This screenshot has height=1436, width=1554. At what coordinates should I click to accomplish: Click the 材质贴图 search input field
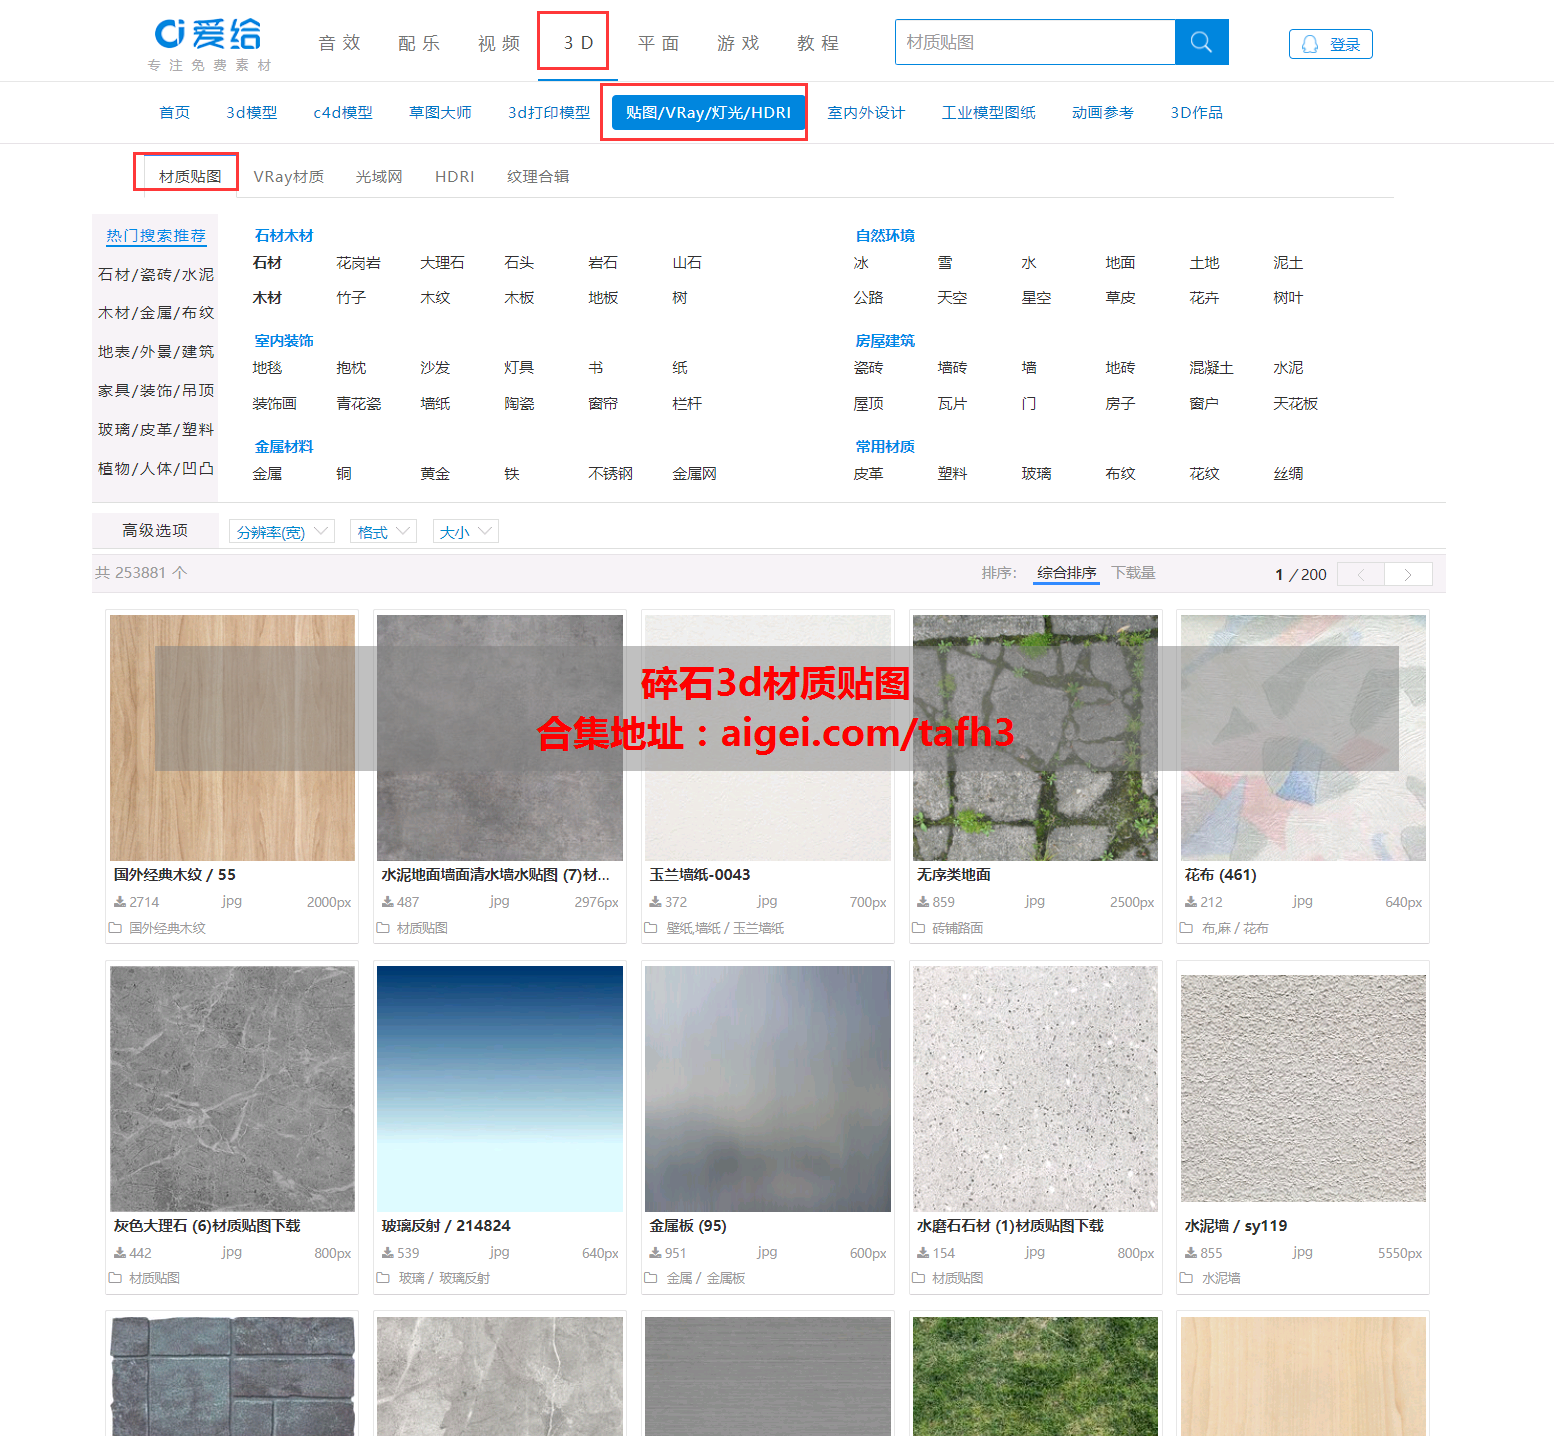coord(1035,42)
